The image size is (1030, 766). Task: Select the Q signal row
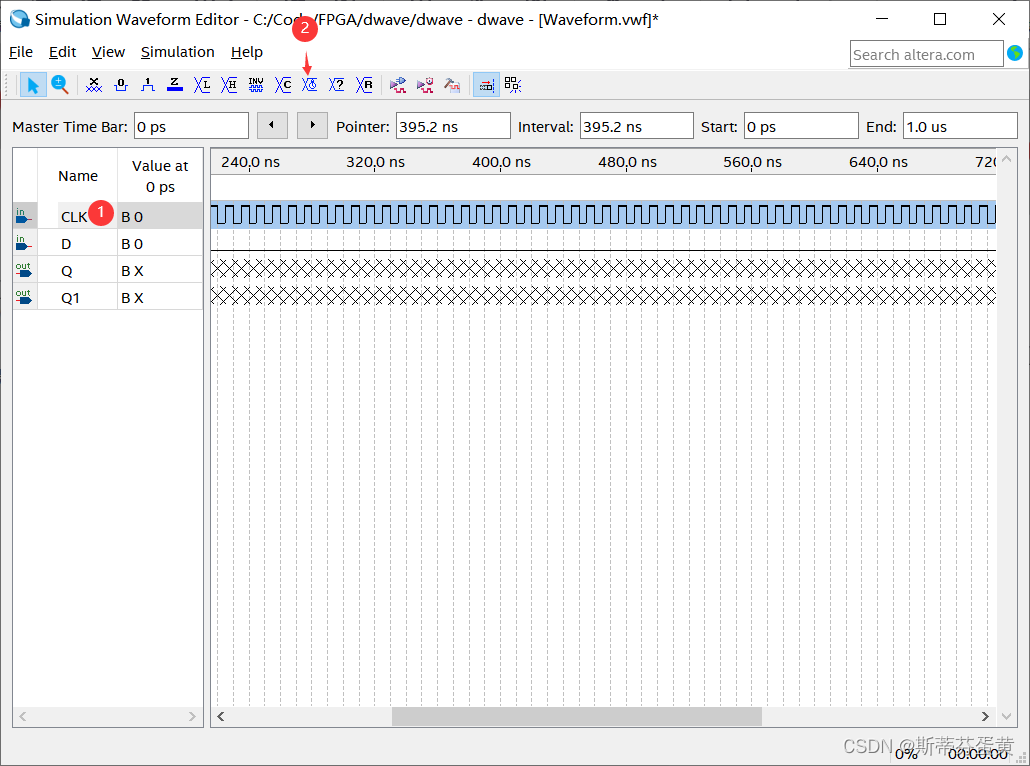point(108,271)
